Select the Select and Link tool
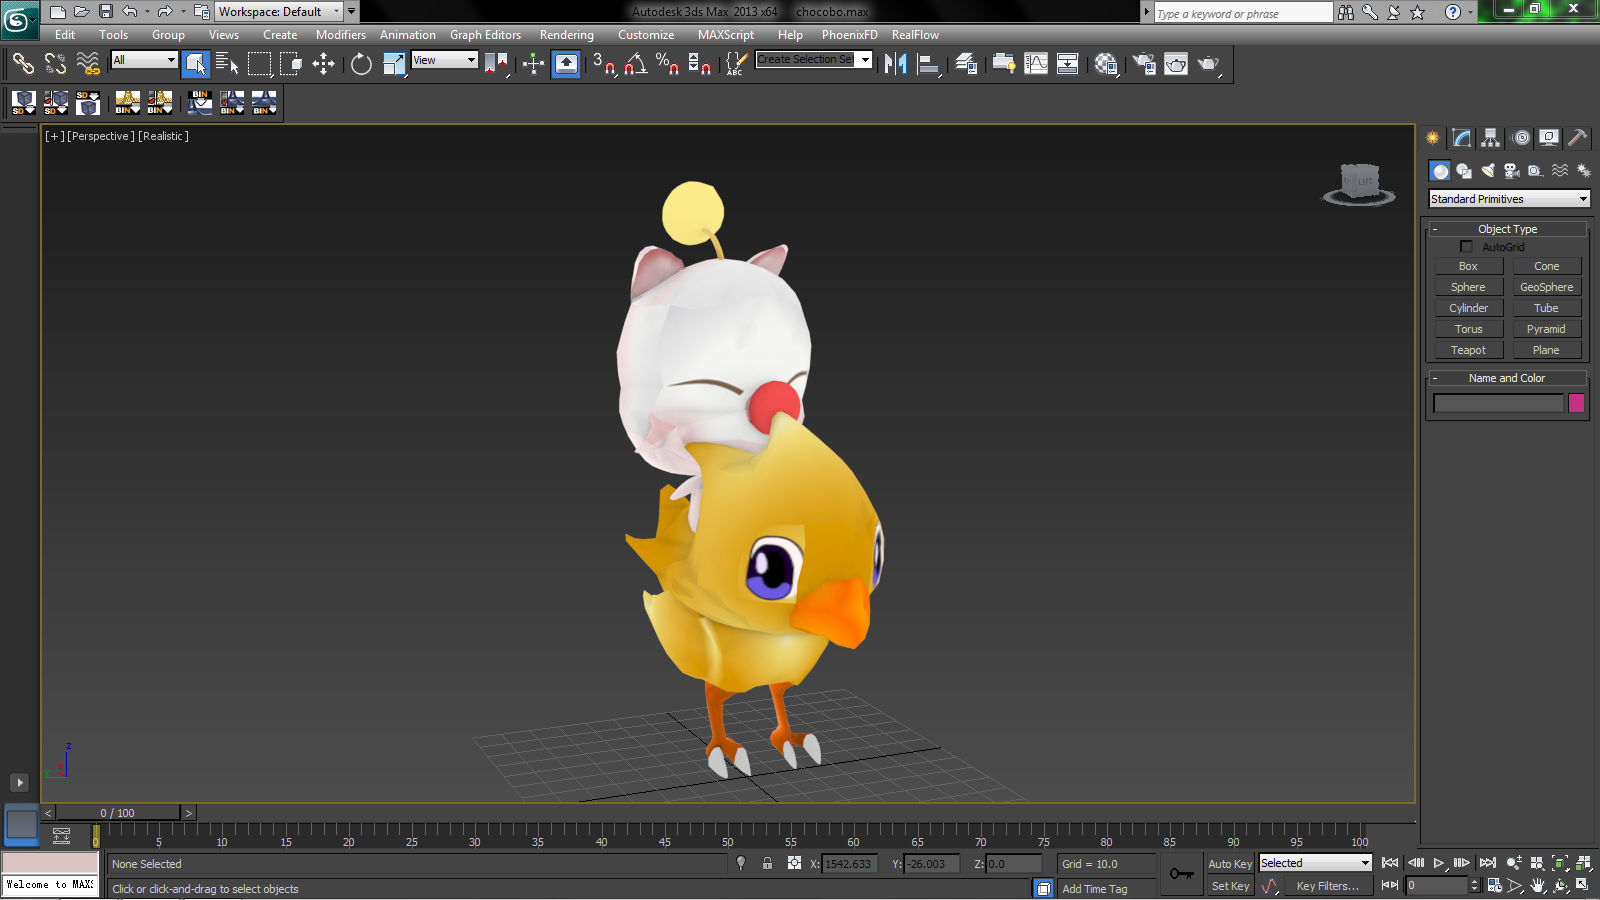 [x=23, y=64]
